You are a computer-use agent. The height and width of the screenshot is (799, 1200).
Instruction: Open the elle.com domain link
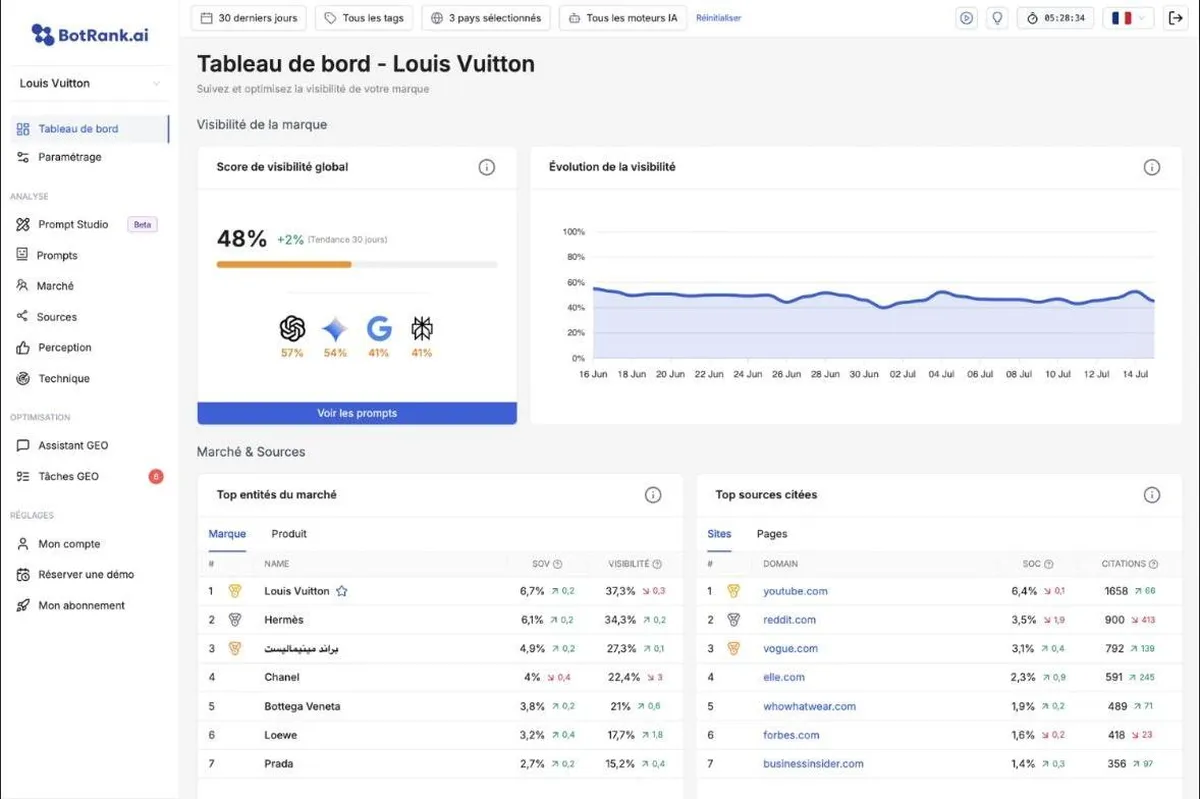coord(784,677)
